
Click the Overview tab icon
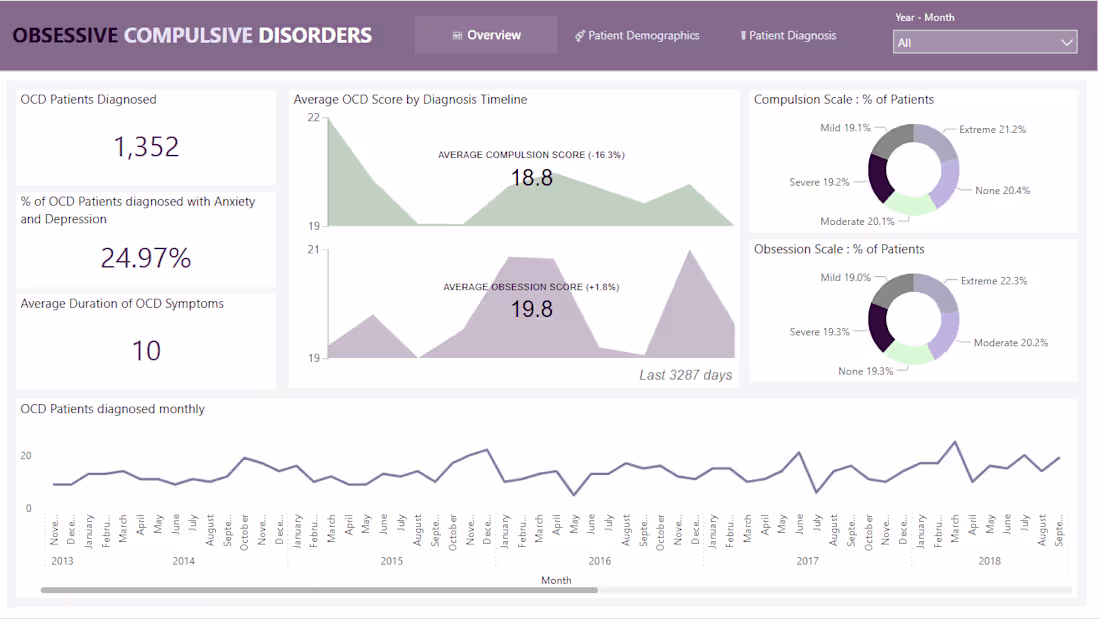click(457, 35)
